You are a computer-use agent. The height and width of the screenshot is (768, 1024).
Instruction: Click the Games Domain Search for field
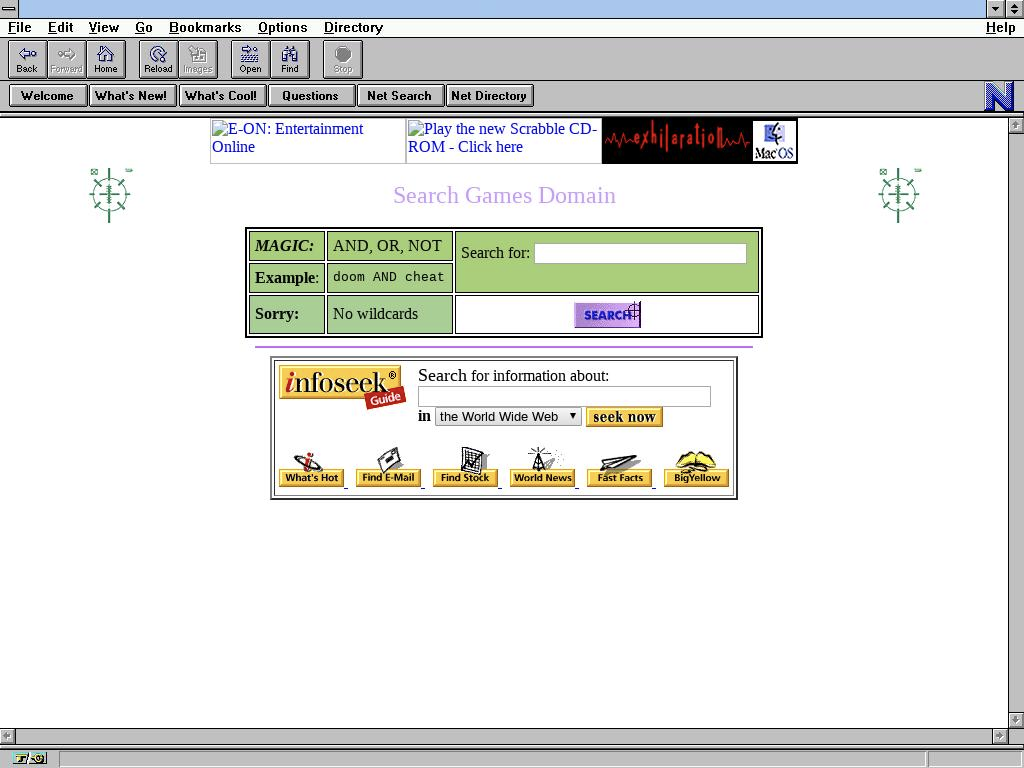click(640, 254)
